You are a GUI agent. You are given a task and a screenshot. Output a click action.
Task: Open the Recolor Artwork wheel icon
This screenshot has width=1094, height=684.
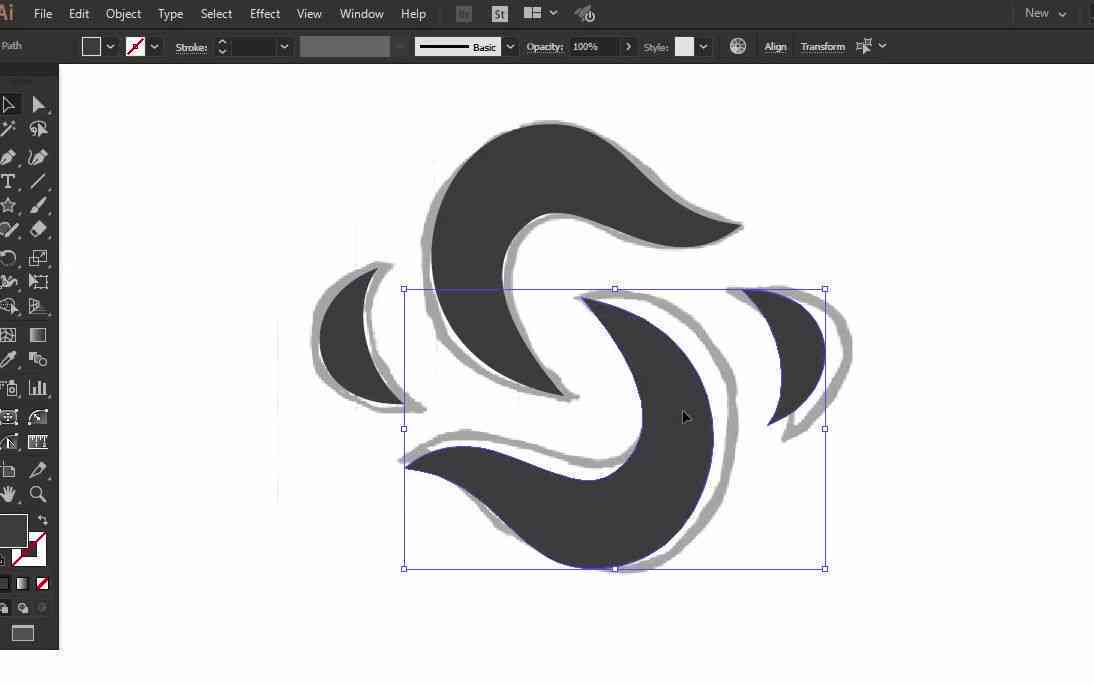click(737, 46)
